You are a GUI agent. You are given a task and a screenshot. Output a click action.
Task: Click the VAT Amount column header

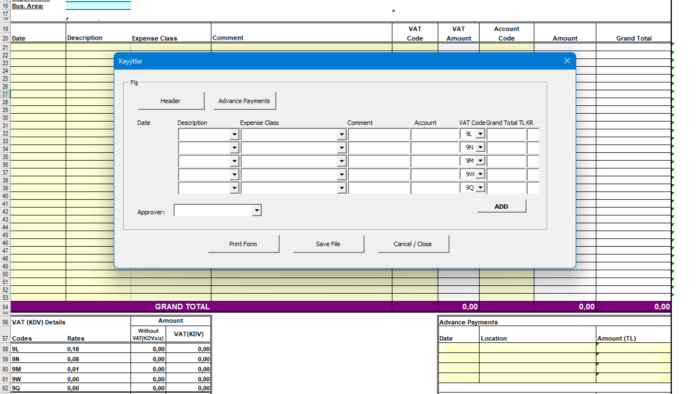click(x=458, y=33)
